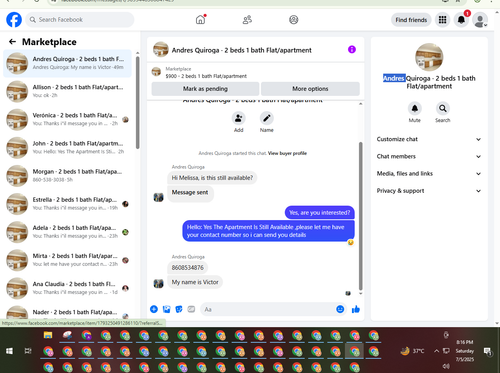This screenshot has width=500, height=373.
Task: Click the 'My name is Victor' message
Action: pyautogui.click(x=195, y=282)
